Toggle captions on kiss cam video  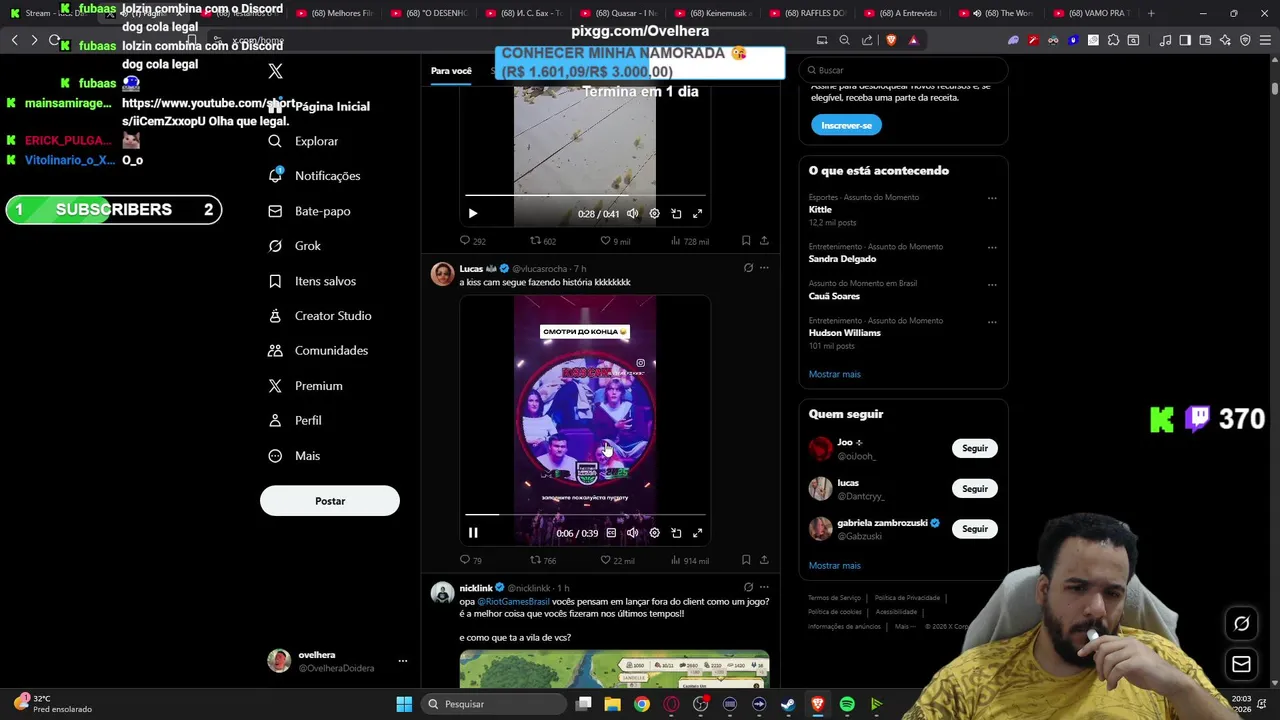click(x=611, y=533)
